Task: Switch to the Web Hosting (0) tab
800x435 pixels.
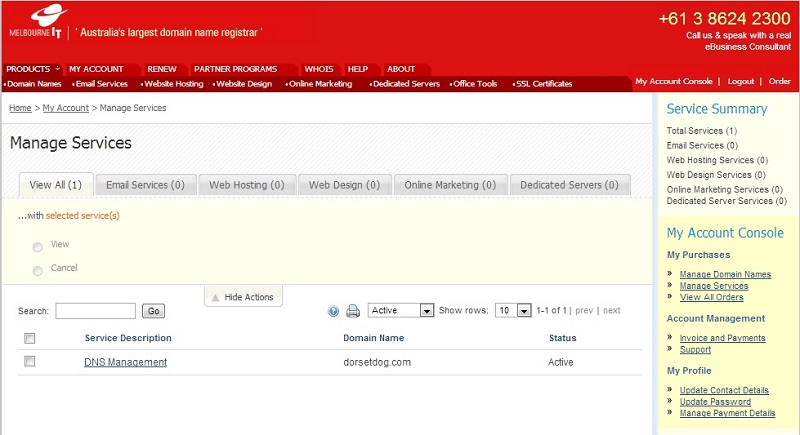Action: pyautogui.click(x=247, y=185)
